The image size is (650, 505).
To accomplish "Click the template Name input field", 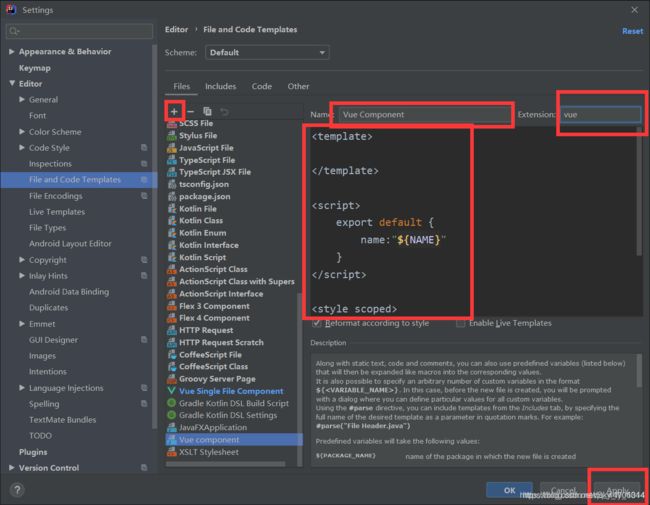I will pyautogui.click(x=425, y=114).
